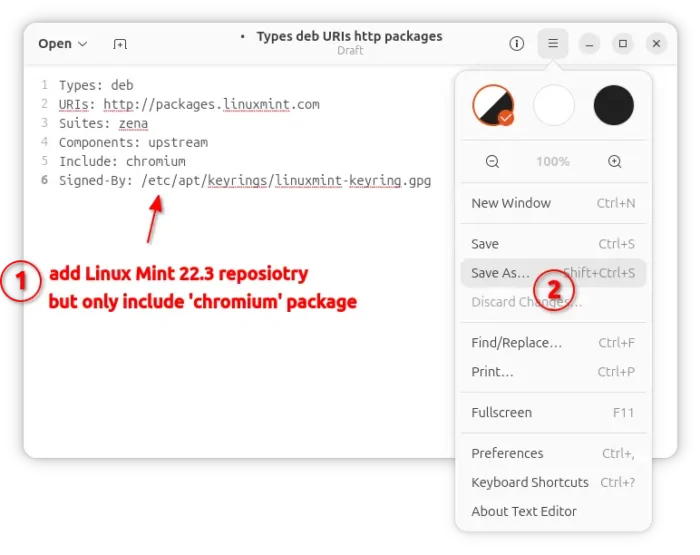
Task: Click the window title 'Types deb URIs http packages'
Action: [349, 36]
